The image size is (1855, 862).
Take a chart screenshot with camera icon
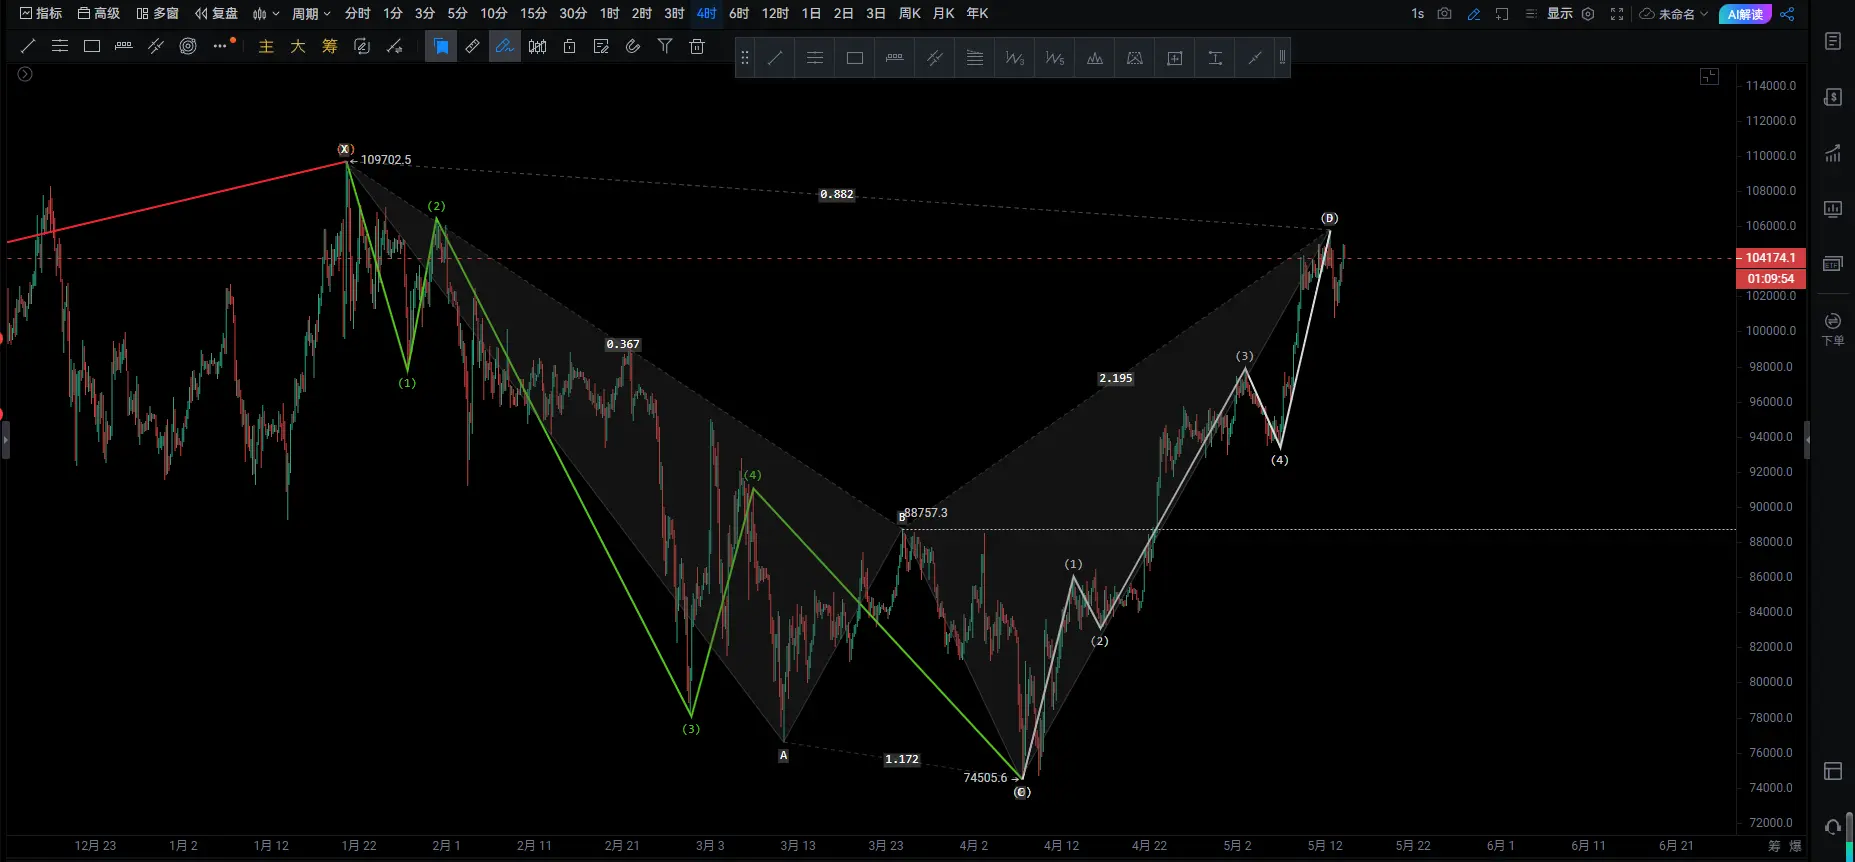(x=1444, y=13)
